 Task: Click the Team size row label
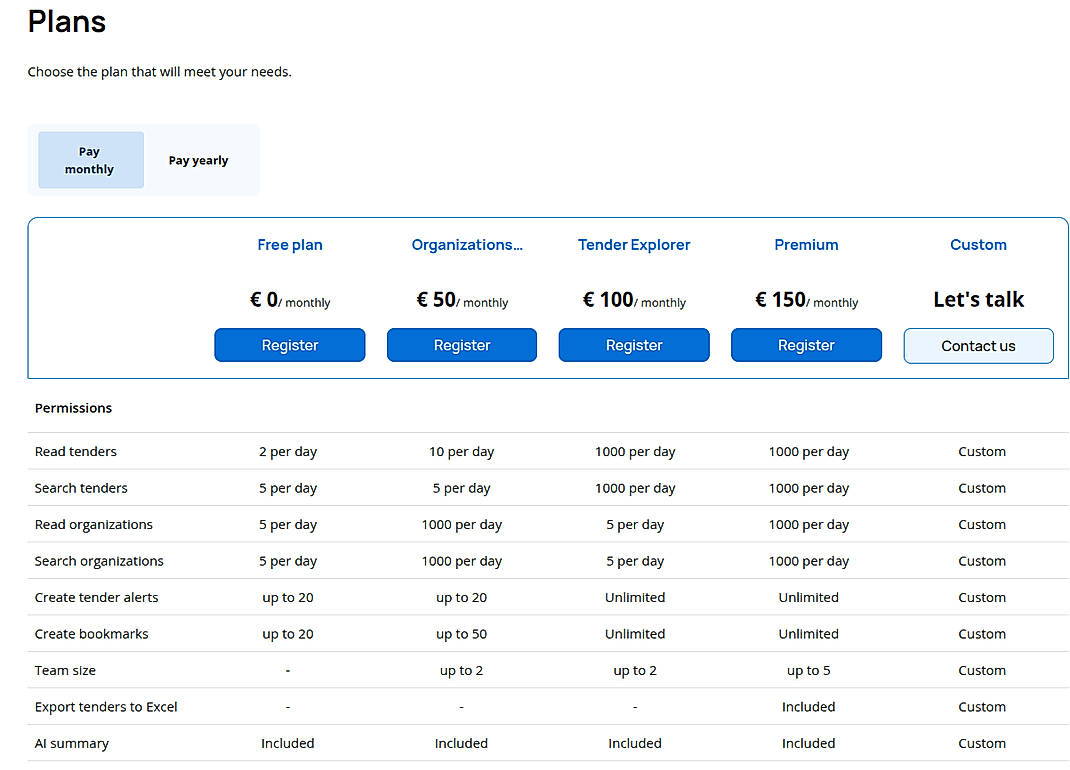click(66, 670)
